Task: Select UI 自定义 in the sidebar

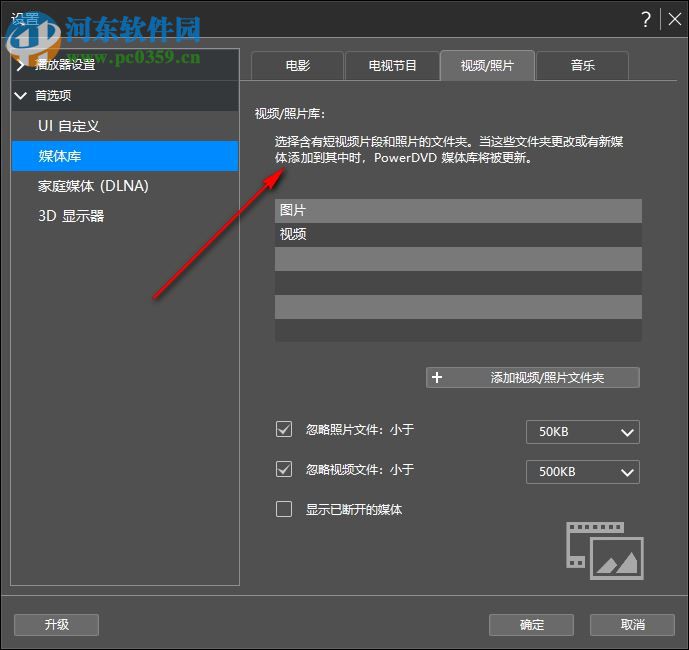Action: [125, 126]
